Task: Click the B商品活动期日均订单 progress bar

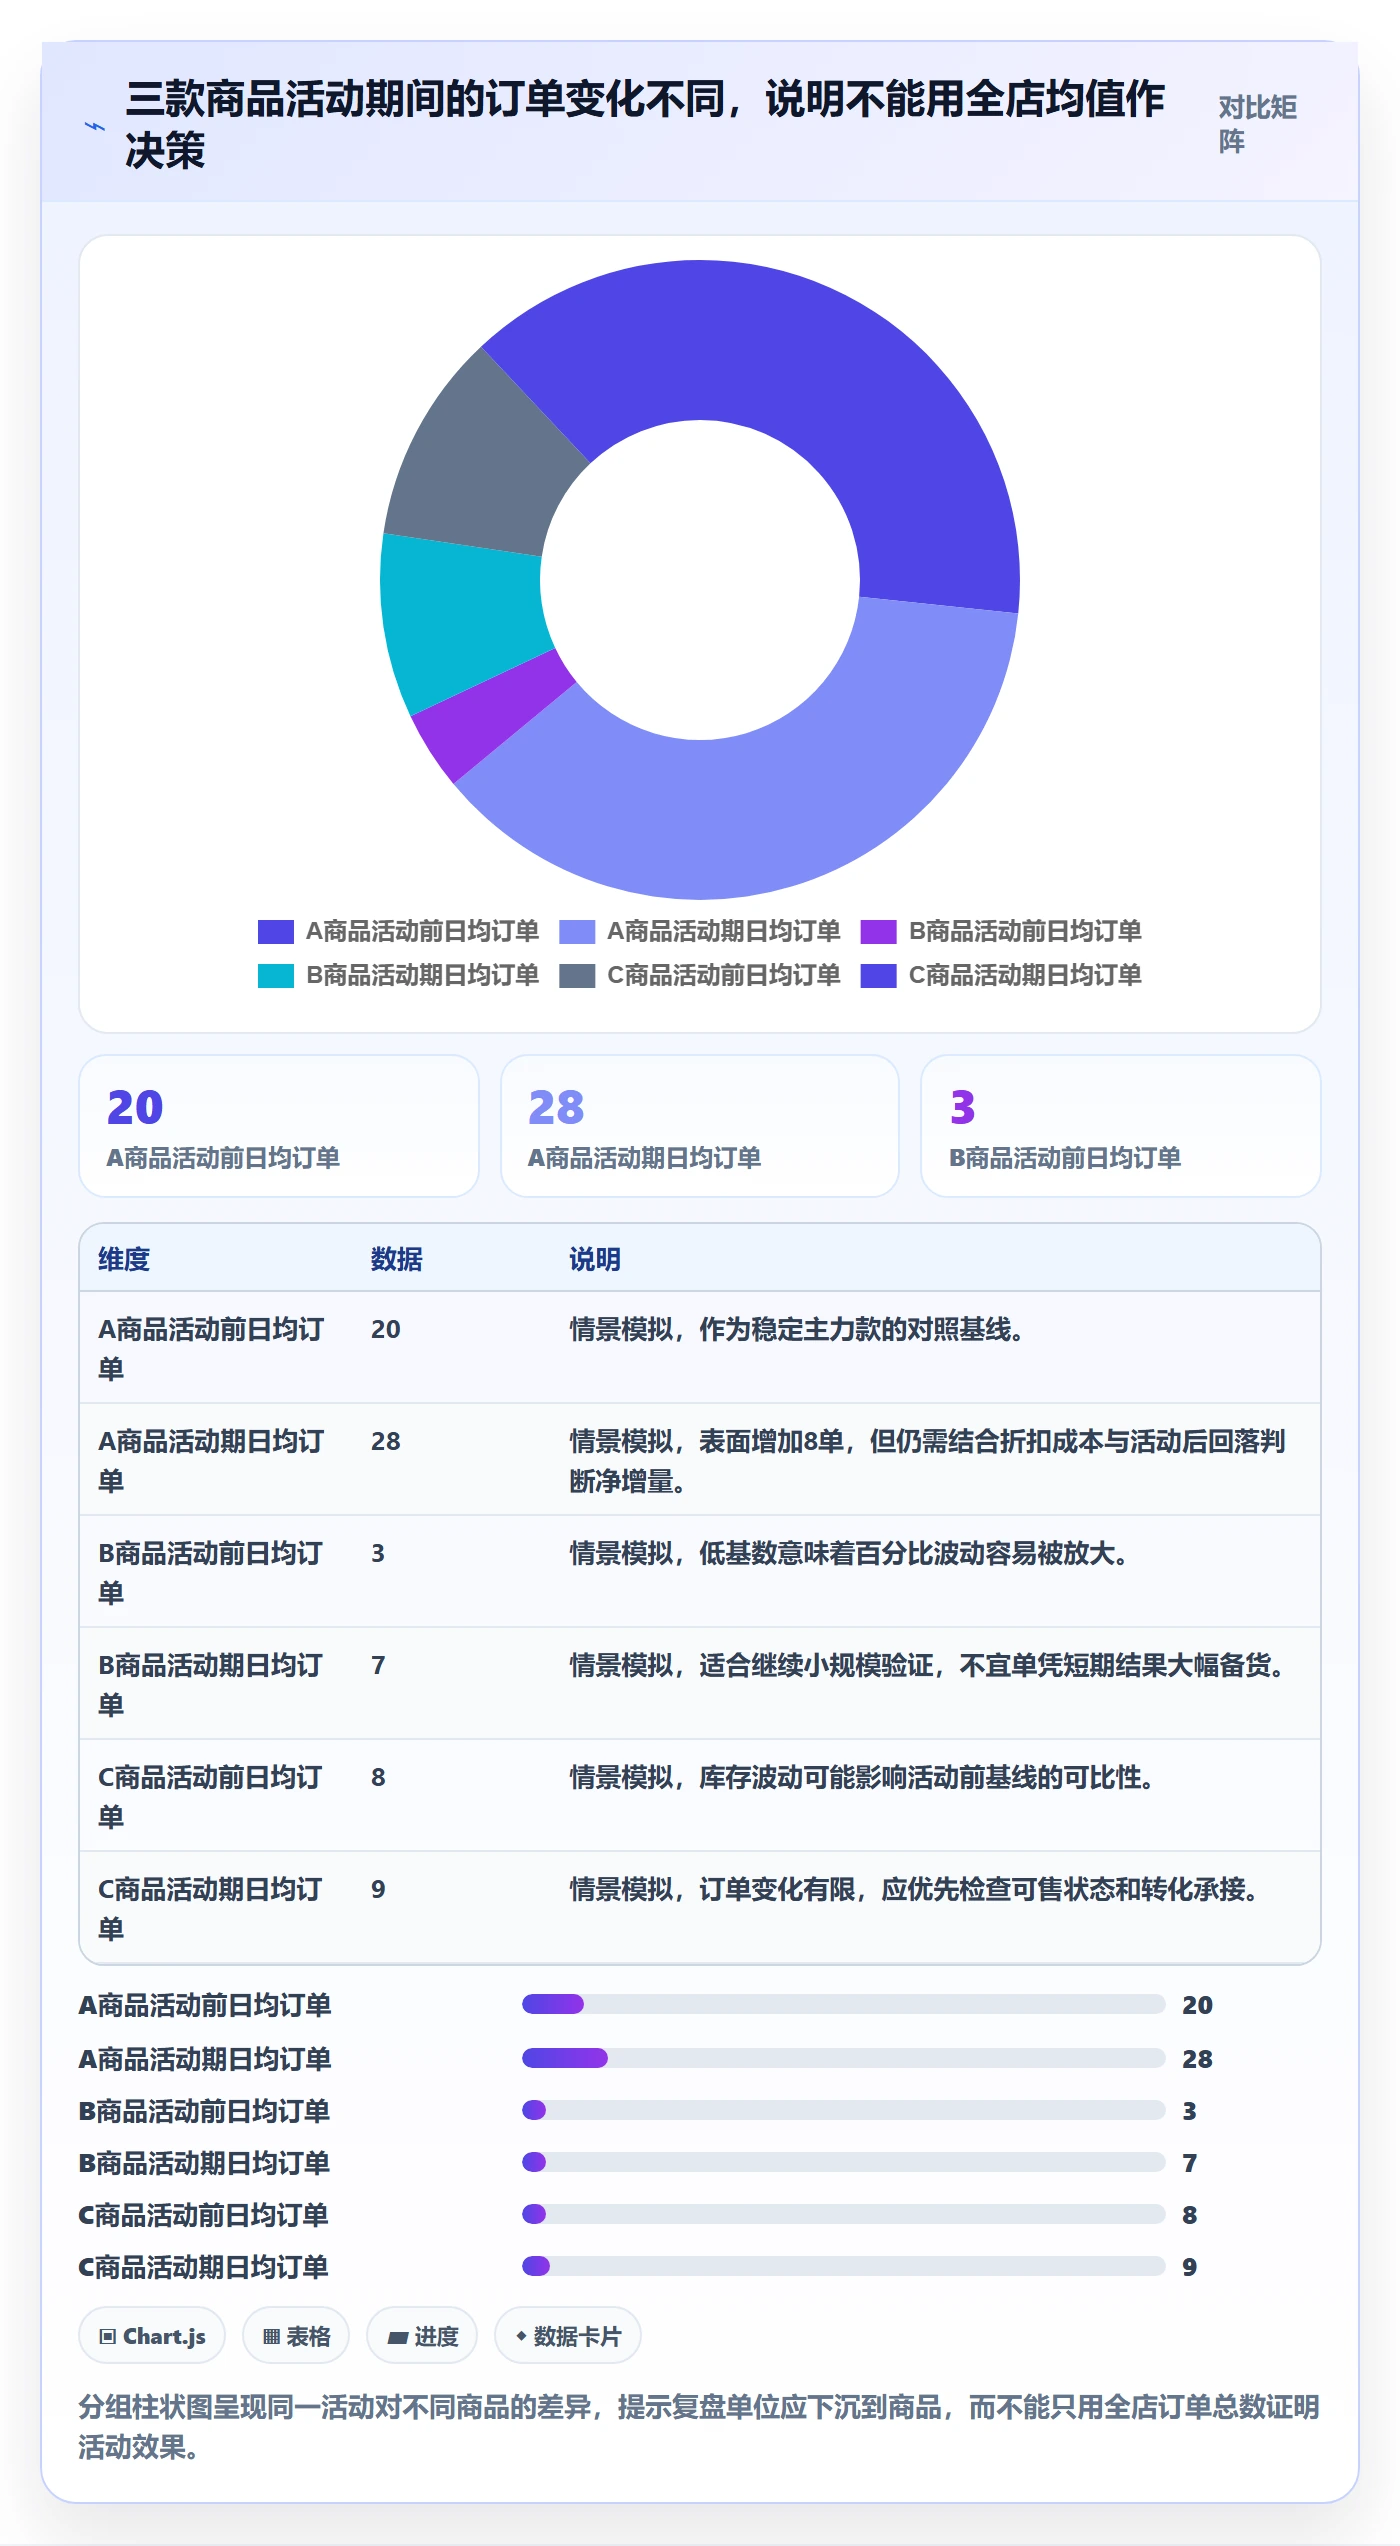Action: click(x=843, y=2162)
